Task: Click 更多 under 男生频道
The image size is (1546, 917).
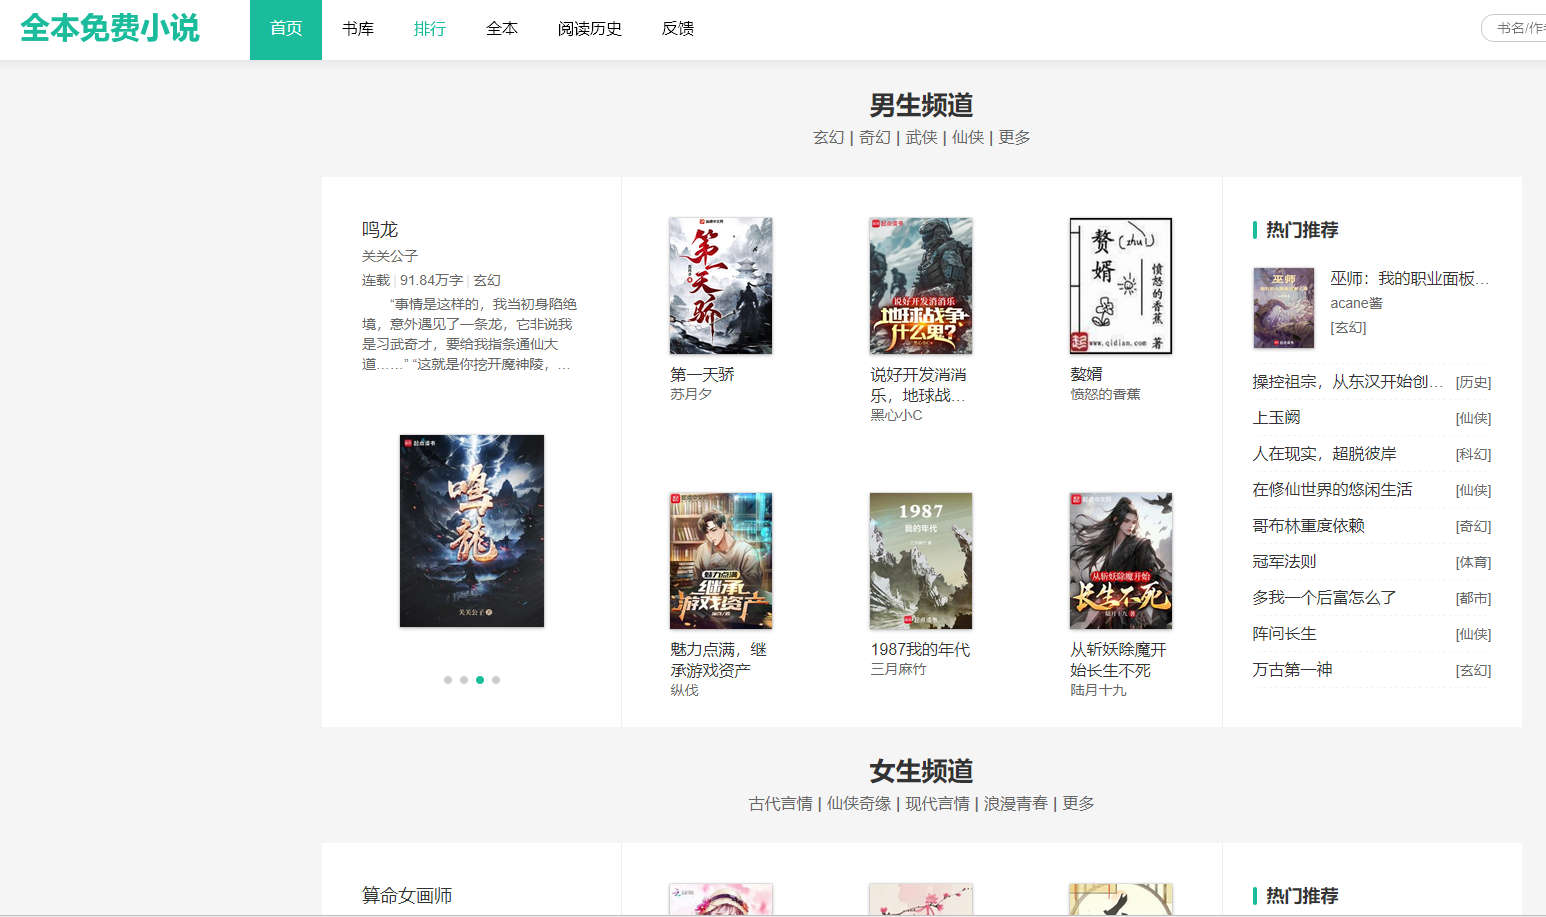Action: coord(1014,138)
